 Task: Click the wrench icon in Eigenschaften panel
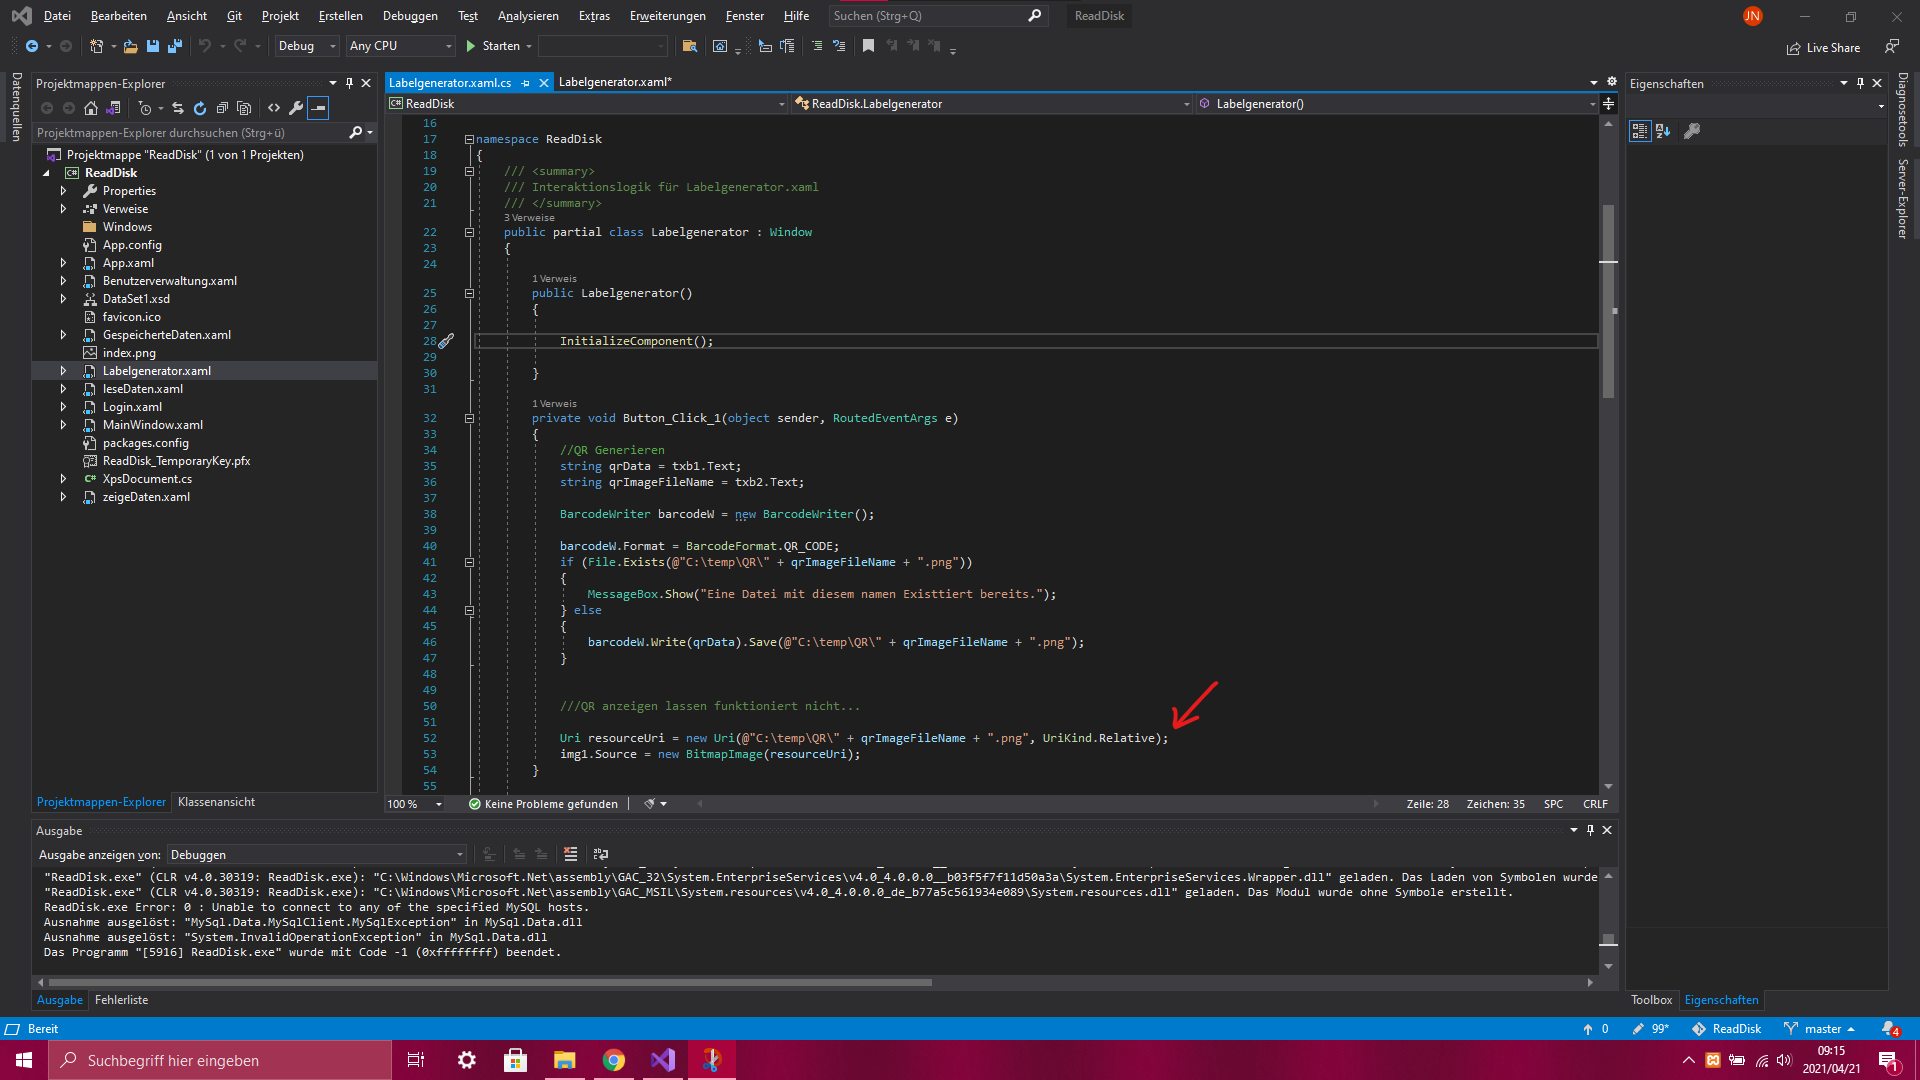[x=1692, y=131]
